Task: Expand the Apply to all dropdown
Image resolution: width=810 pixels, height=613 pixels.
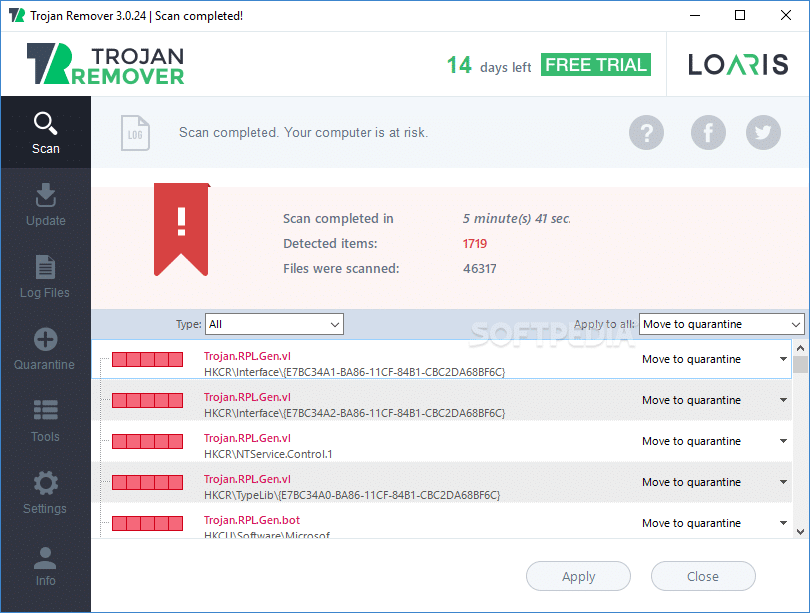Action: click(x=721, y=324)
